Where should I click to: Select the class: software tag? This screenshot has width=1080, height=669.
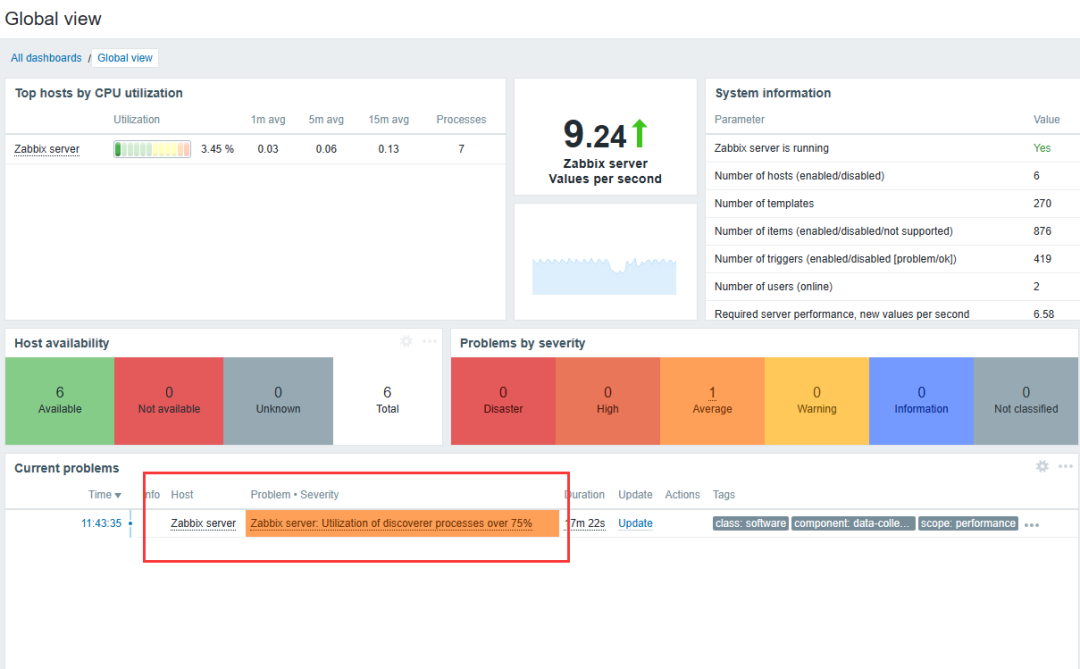tap(750, 524)
